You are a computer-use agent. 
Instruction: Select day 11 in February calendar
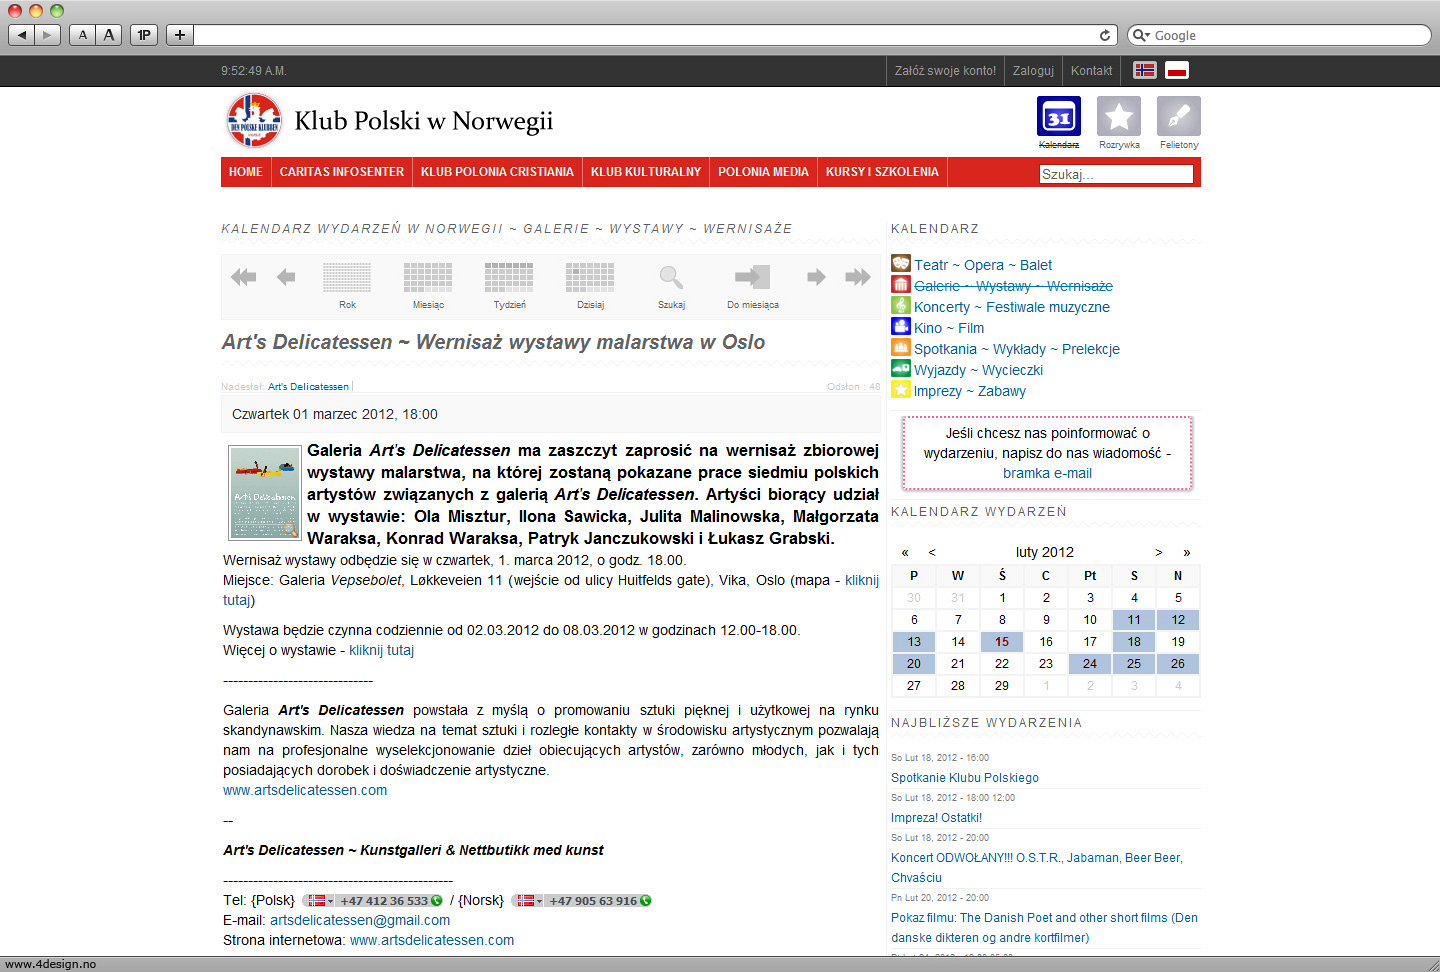(x=1134, y=619)
